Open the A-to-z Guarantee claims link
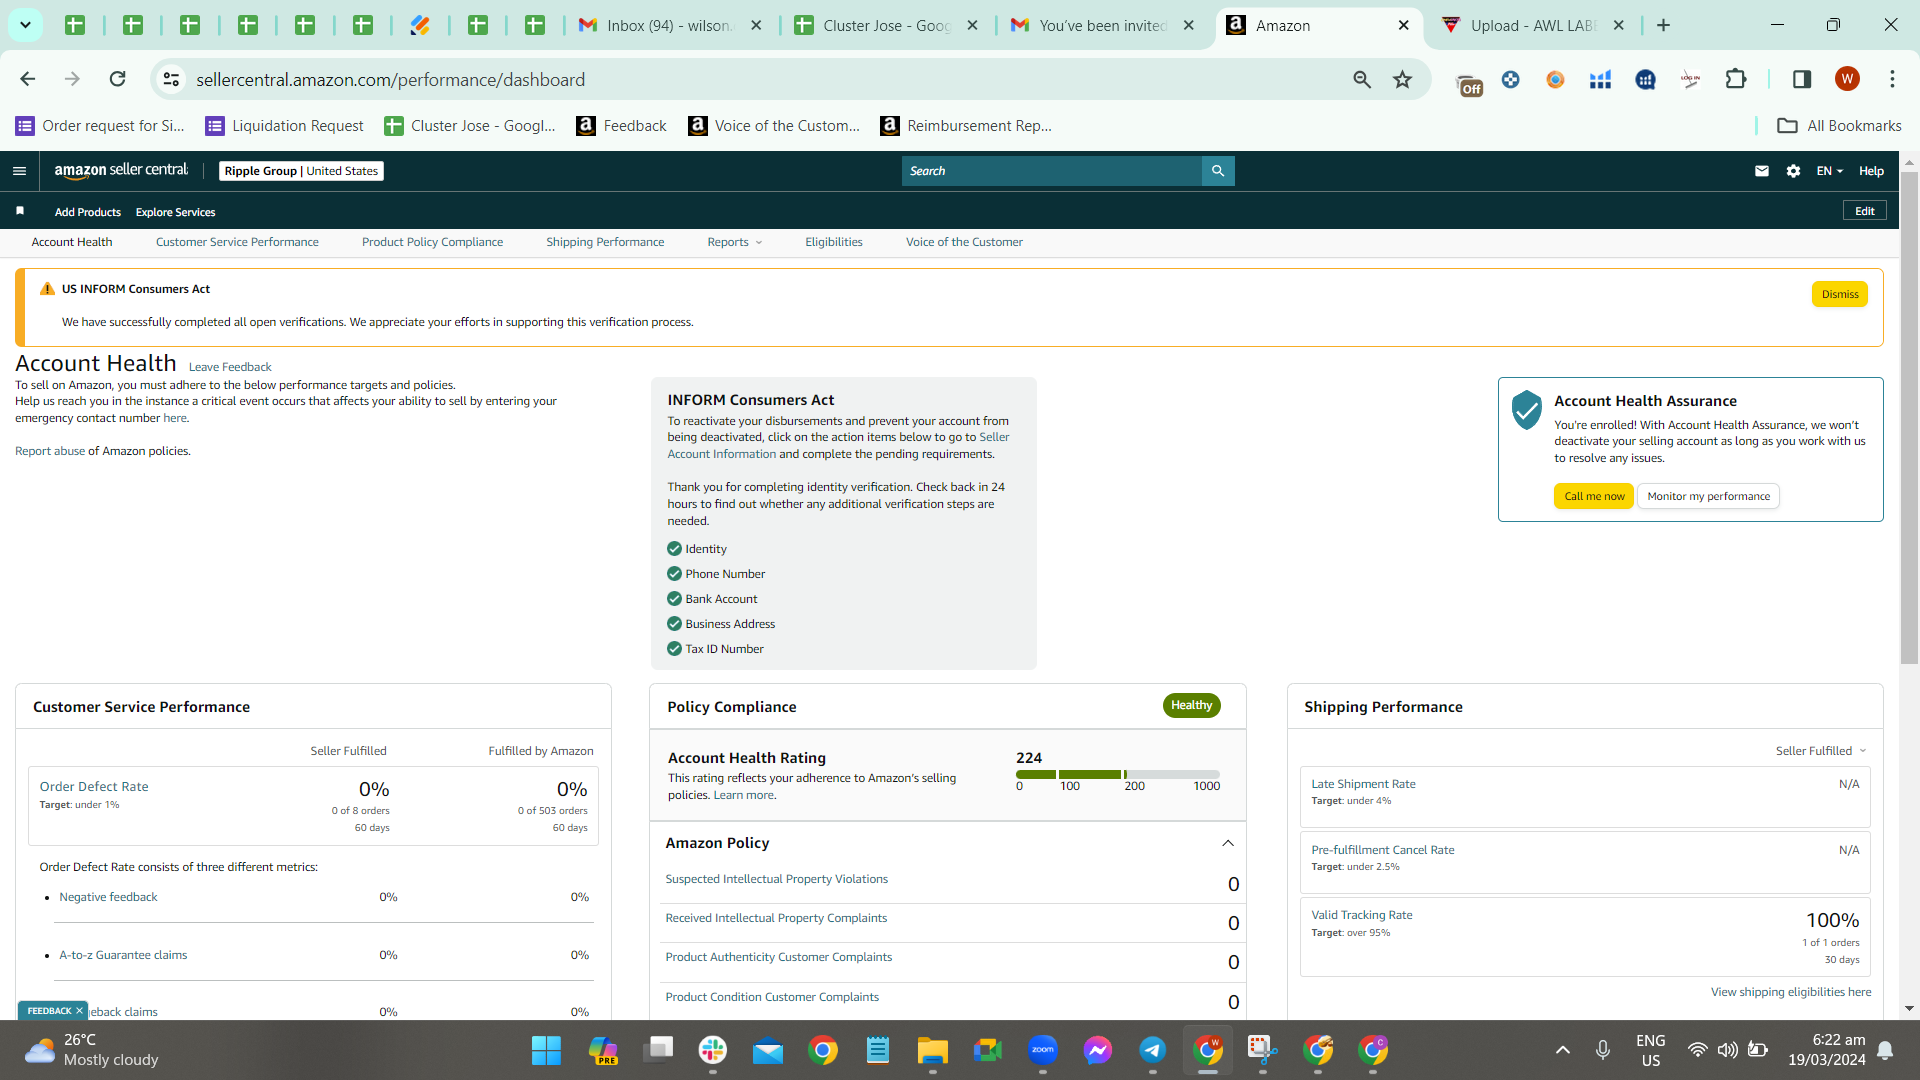Image resolution: width=1920 pixels, height=1080 pixels. pyautogui.click(x=123, y=955)
